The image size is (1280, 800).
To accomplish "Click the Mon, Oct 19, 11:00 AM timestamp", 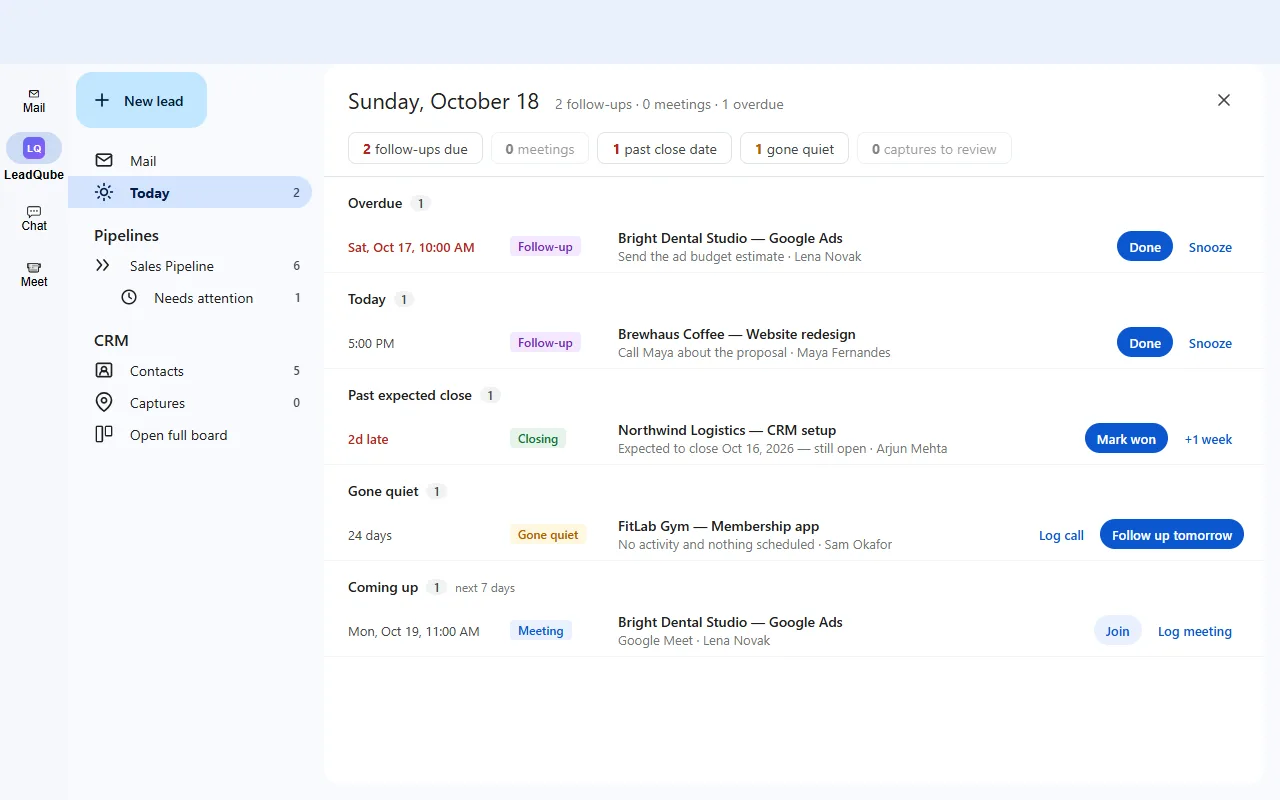I will (x=414, y=631).
